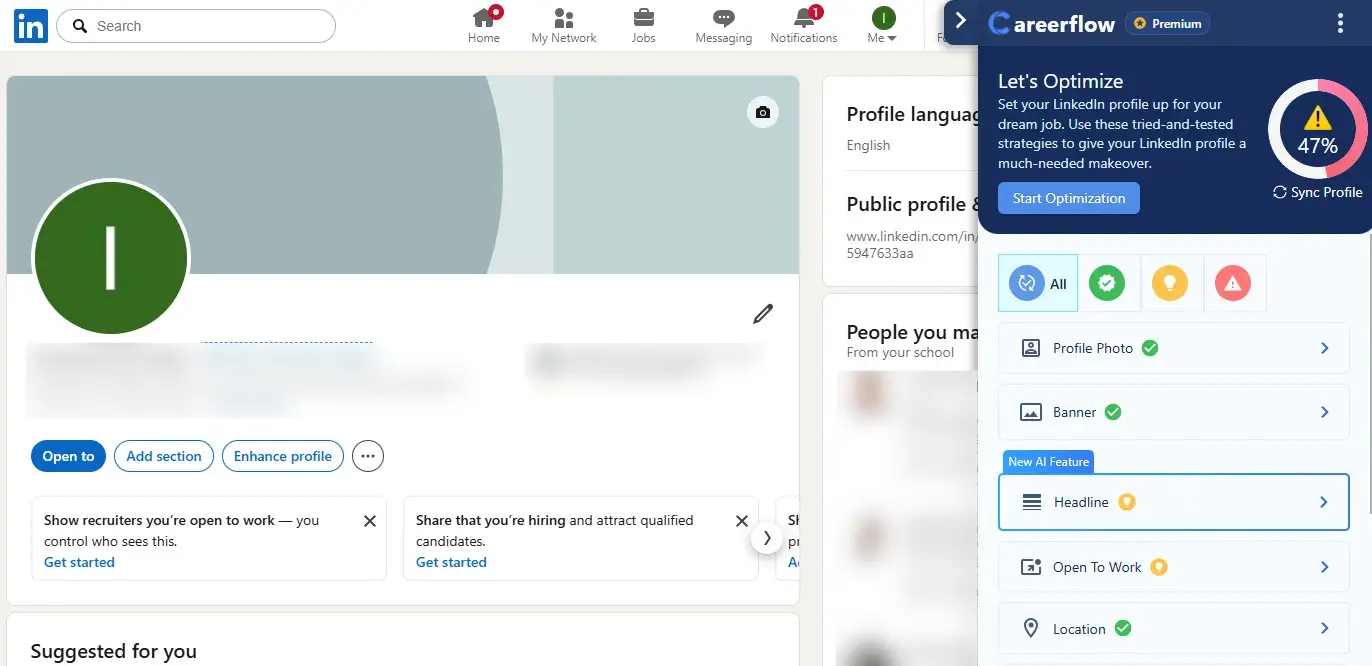Filter Careerflow list by yellow suggestions
This screenshot has height=666, width=1372.
1171,283
